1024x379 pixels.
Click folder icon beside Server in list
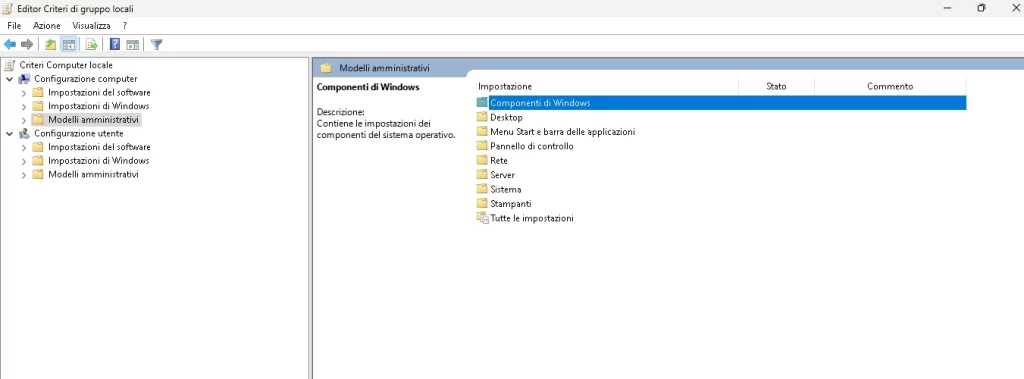(482, 174)
